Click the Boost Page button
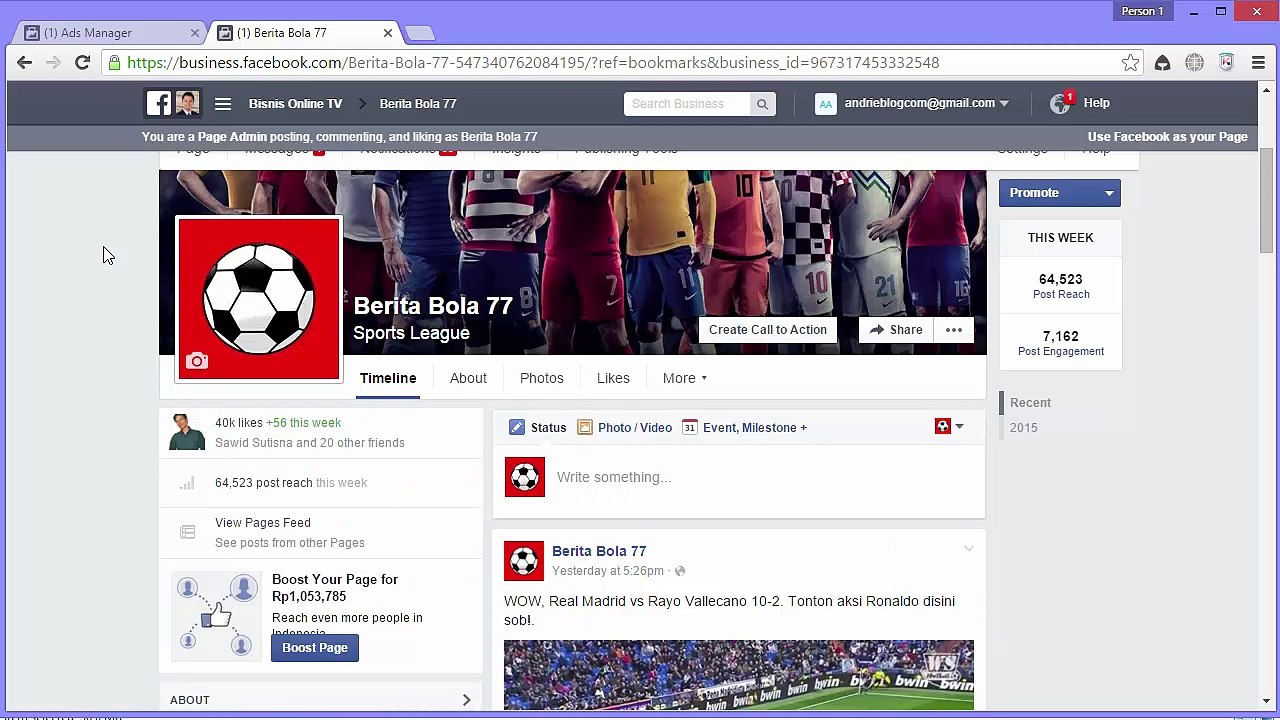 315,648
